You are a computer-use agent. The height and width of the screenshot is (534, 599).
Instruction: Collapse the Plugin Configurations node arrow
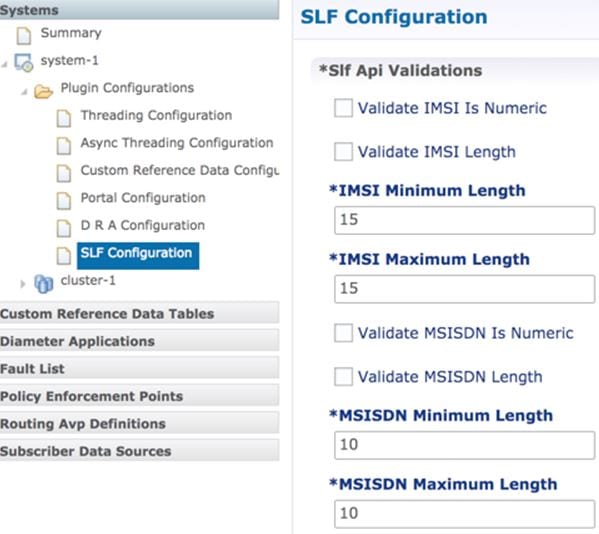pyautogui.click(x=24, y=92)
